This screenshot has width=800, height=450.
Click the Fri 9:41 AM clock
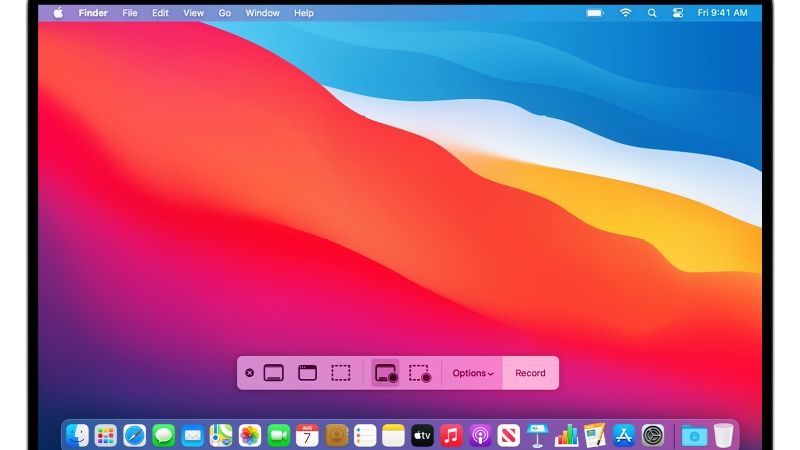tap(722, 13)
